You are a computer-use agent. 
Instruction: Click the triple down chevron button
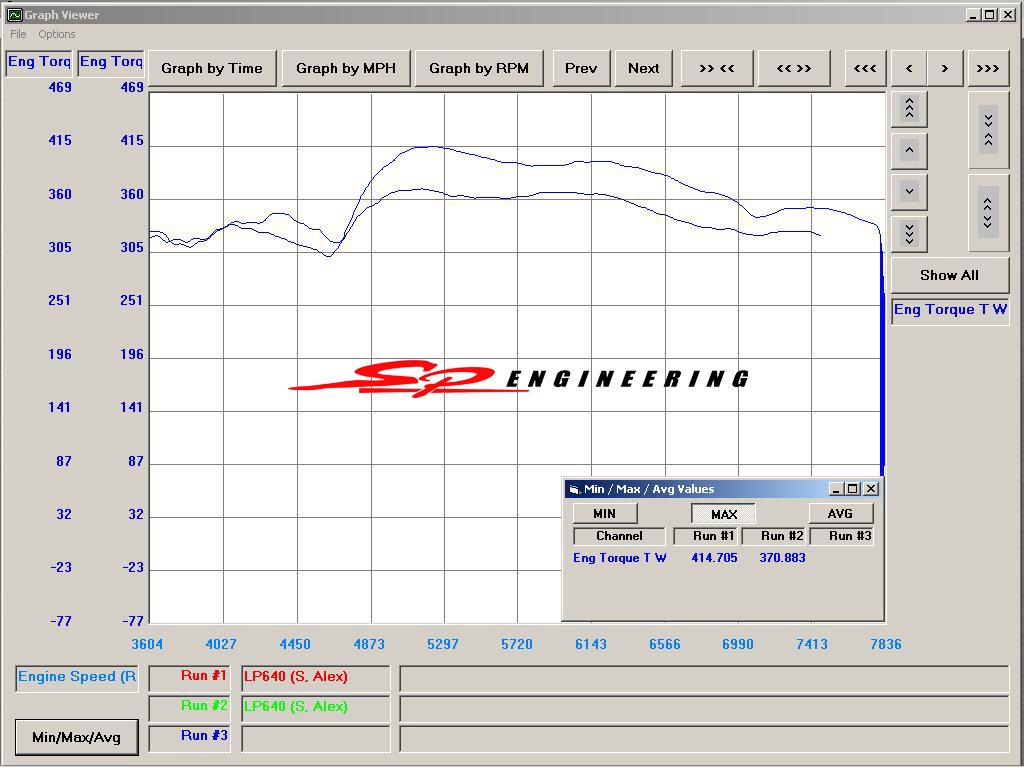coord(909,233)
